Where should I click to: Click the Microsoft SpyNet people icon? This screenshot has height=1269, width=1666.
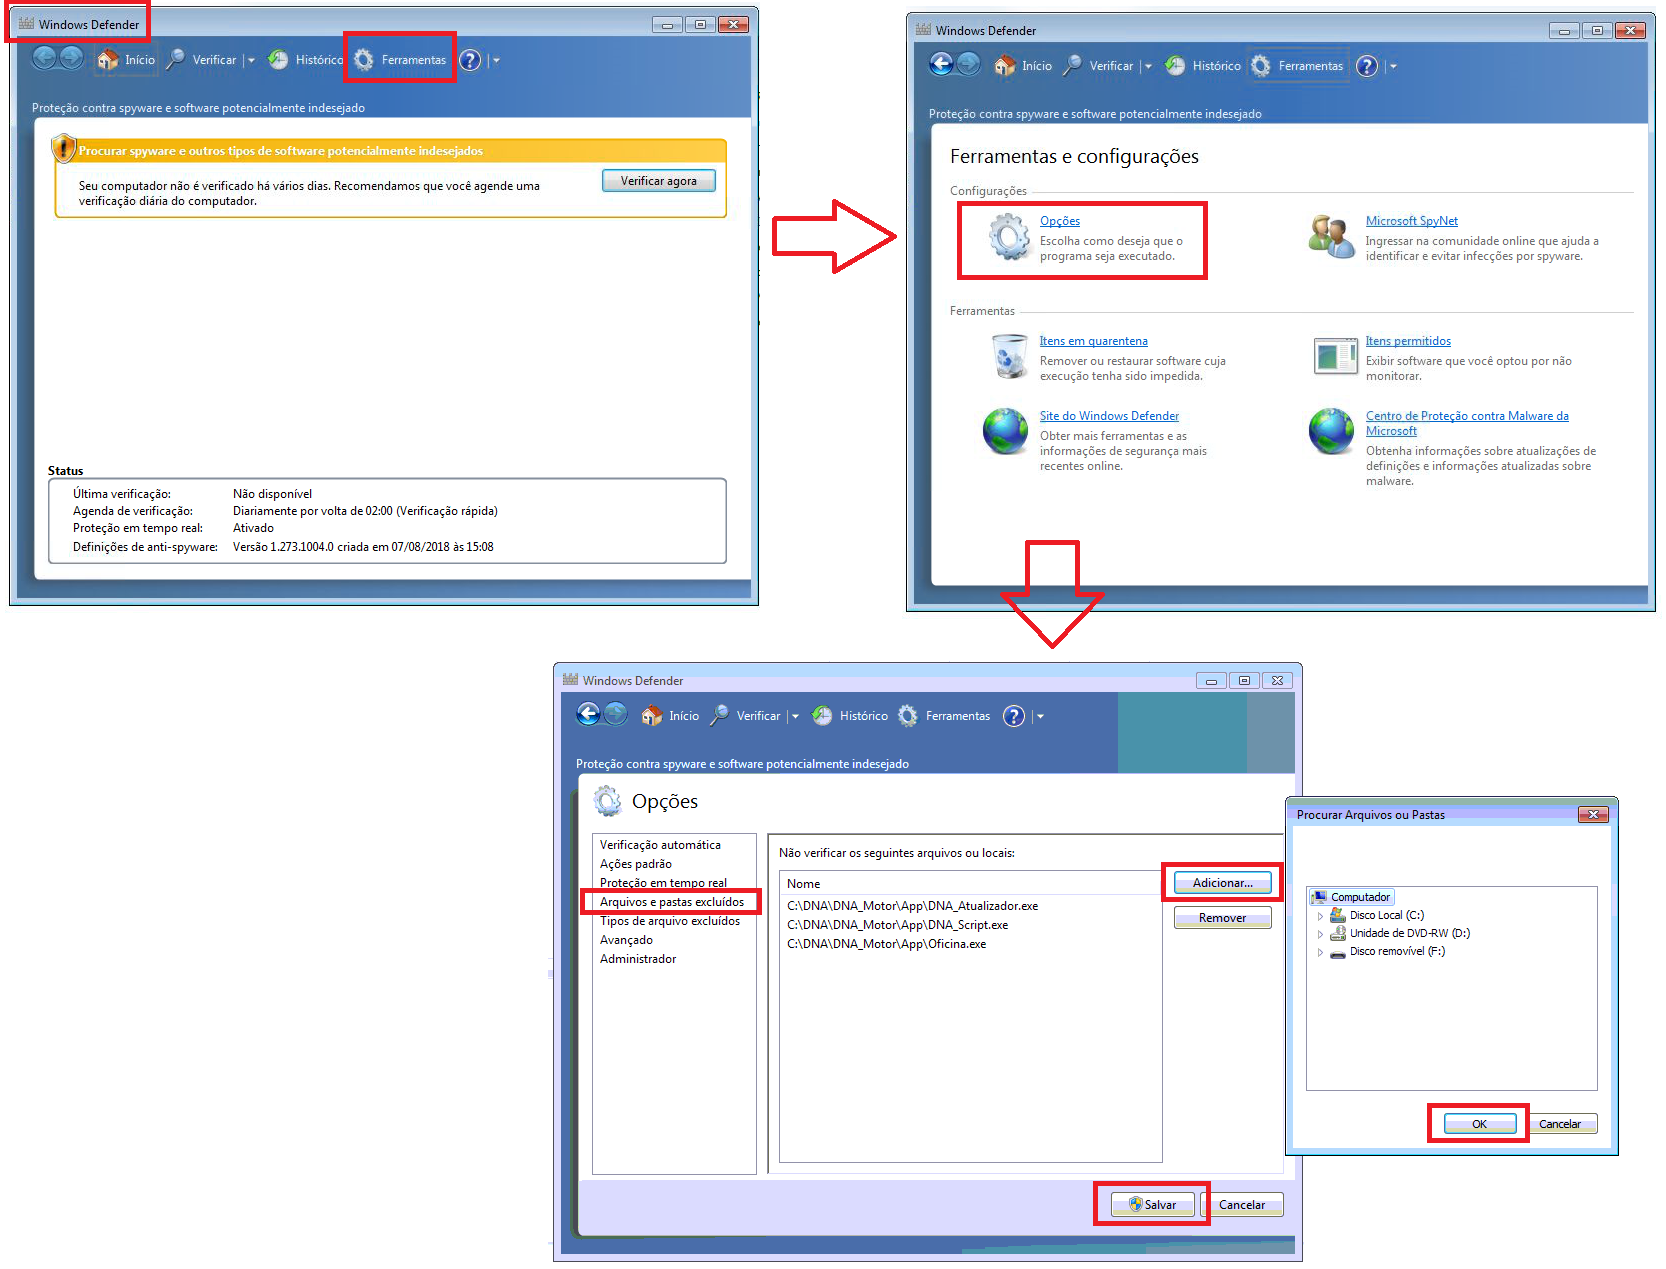1331,237
